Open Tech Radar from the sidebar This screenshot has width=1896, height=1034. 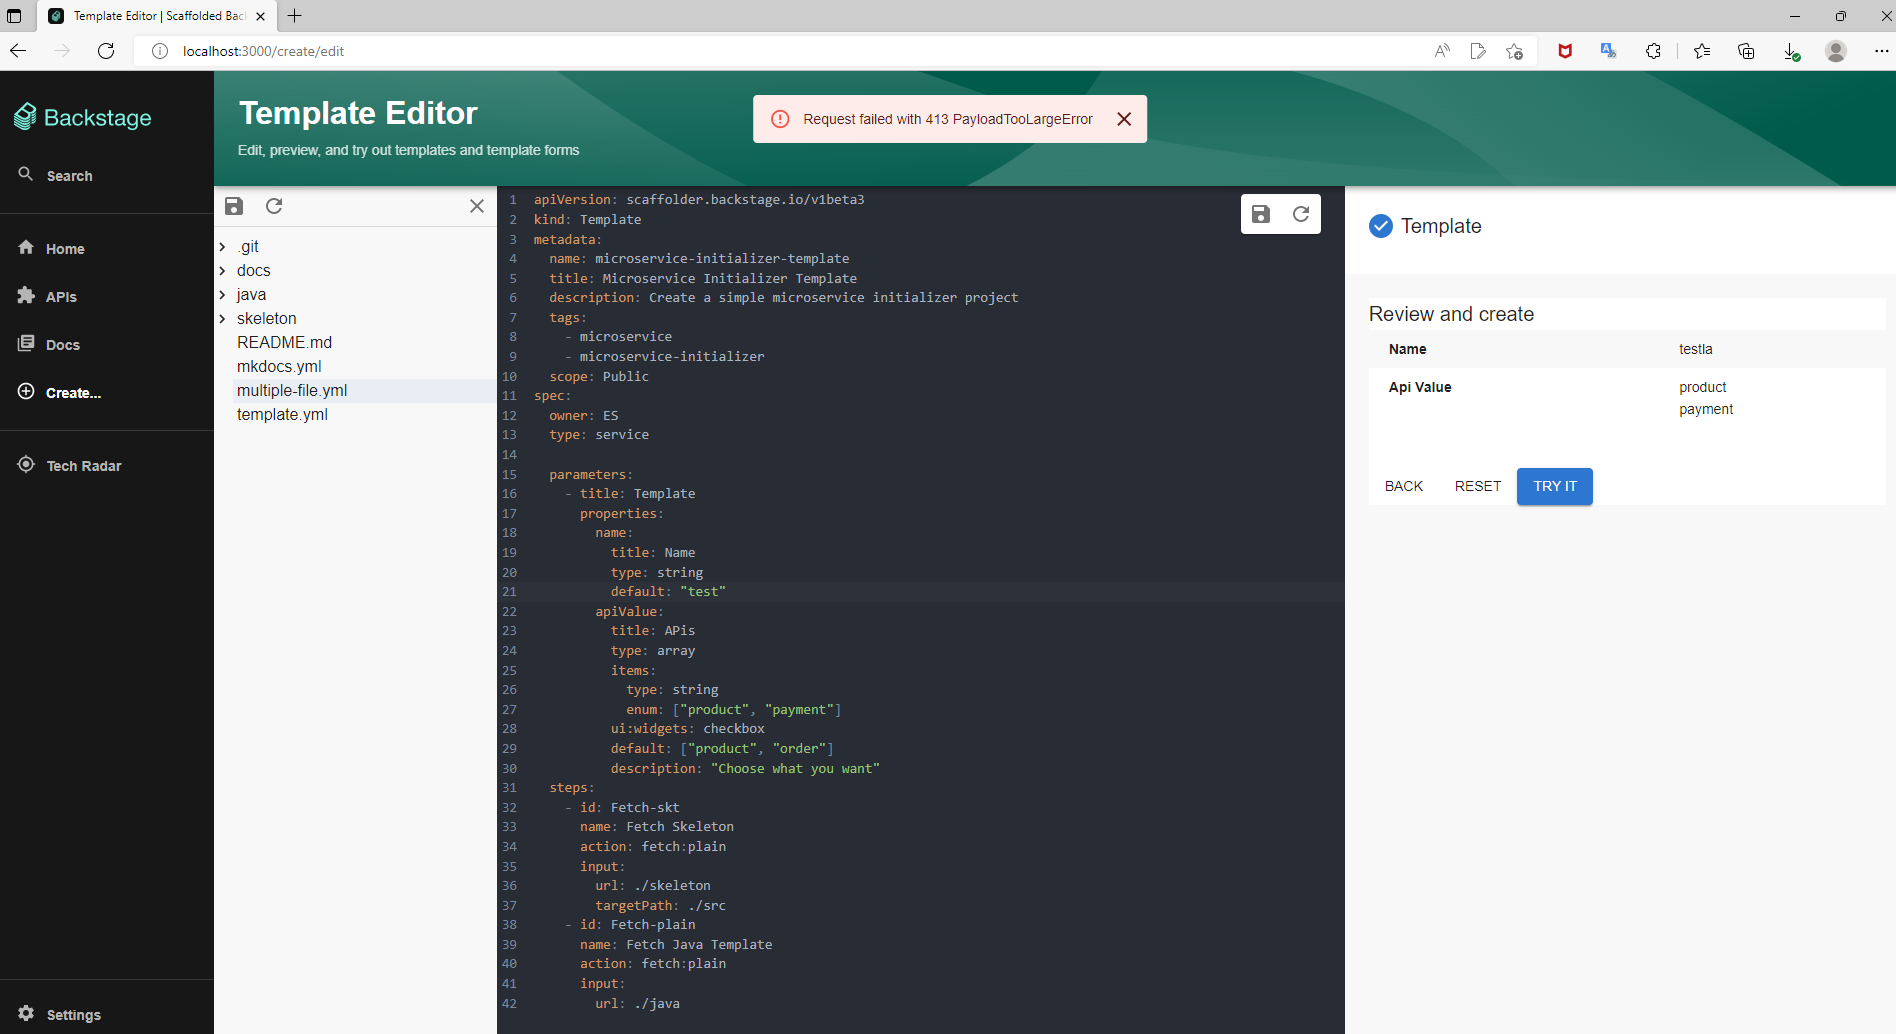click(83, 465)
